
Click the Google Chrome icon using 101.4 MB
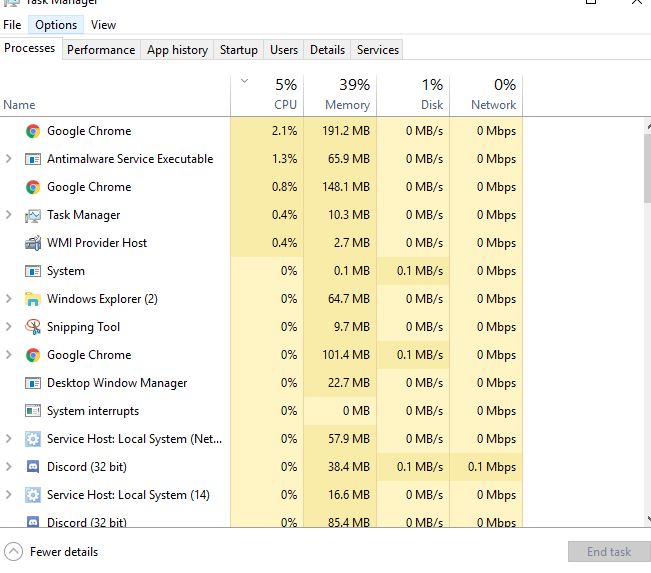[x=33, y=355]
